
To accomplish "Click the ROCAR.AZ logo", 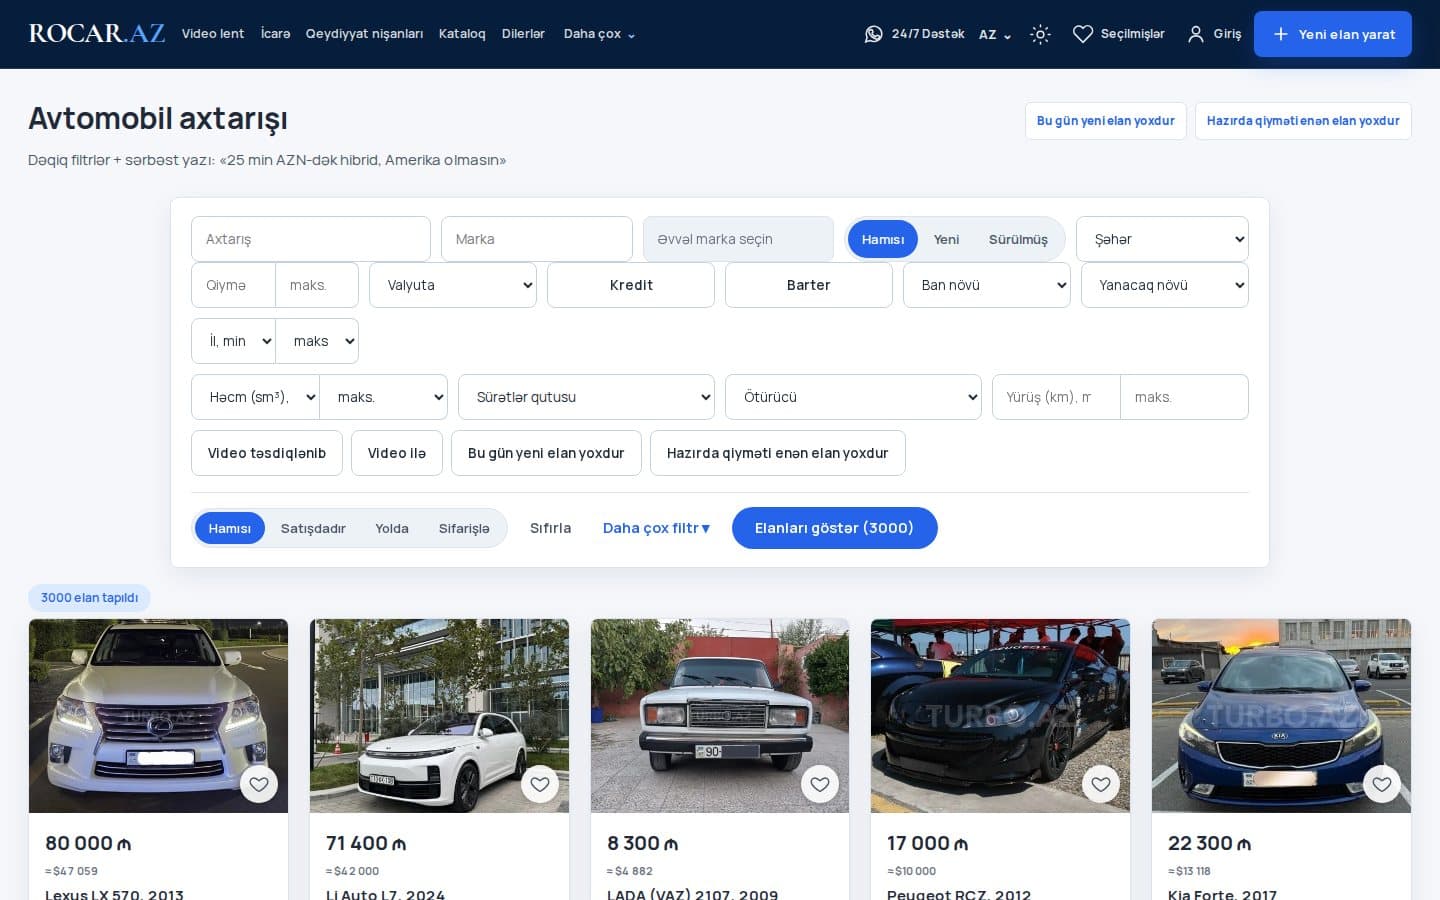I will 96,33.
